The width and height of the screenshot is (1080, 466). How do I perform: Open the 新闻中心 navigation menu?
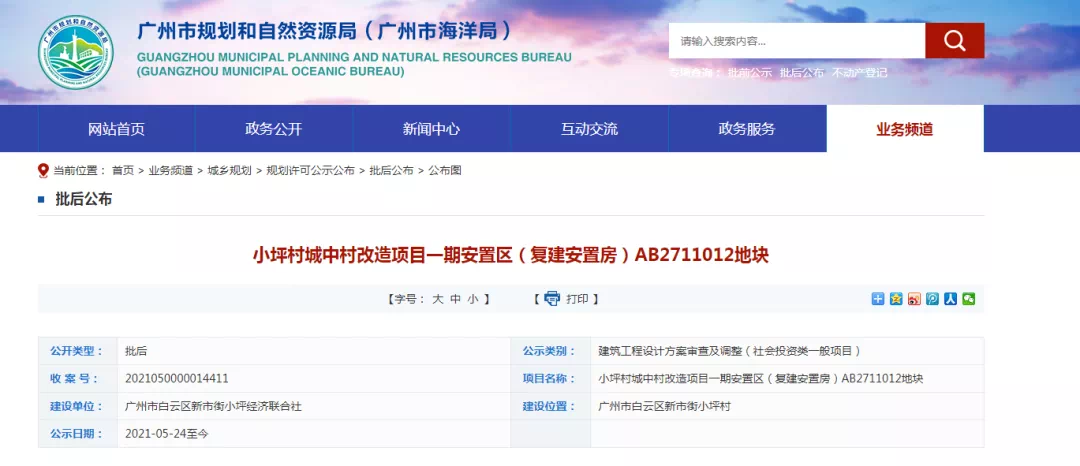tap(431, 129)
